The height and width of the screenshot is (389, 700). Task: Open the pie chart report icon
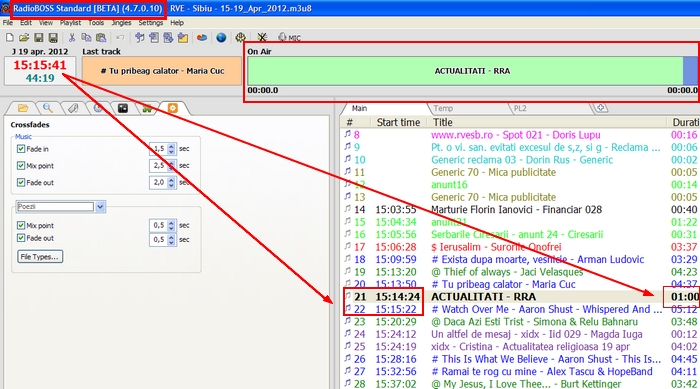pyautogui.click(x=202, y=38)
